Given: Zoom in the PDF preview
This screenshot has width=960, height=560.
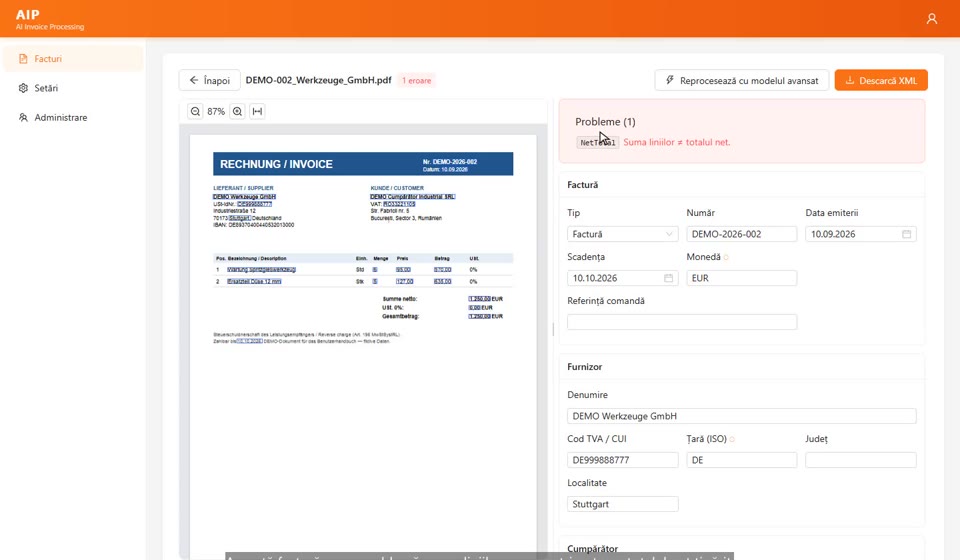Looking at the screenshot, I should coord(238,111).
